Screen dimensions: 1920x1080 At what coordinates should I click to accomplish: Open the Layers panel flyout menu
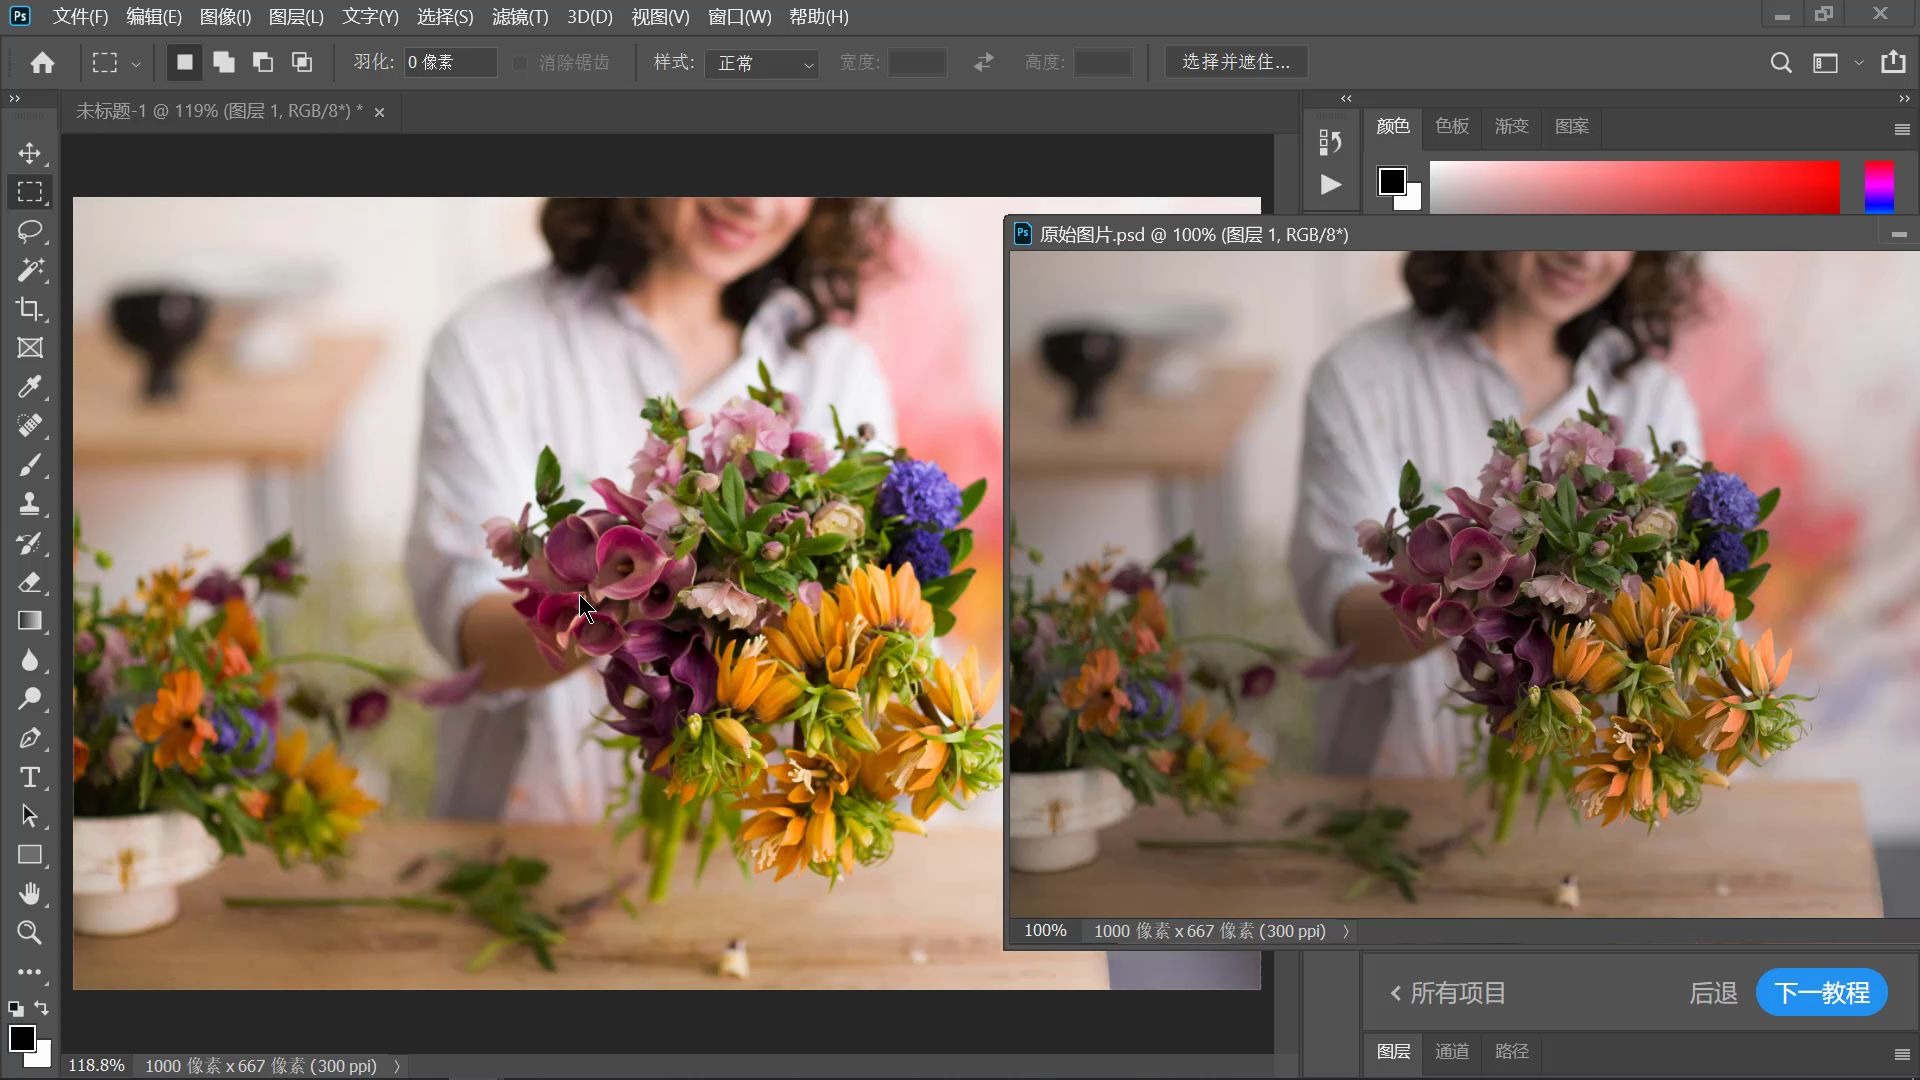tap(1902, 1054)
